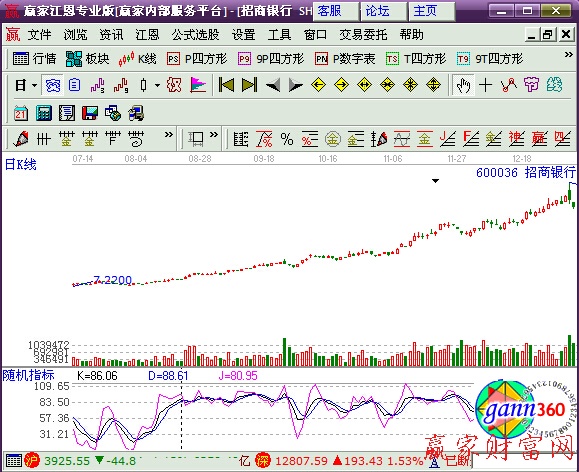Restore the inner document window
This screenshot has width=579, height=472.
[548, 35]
